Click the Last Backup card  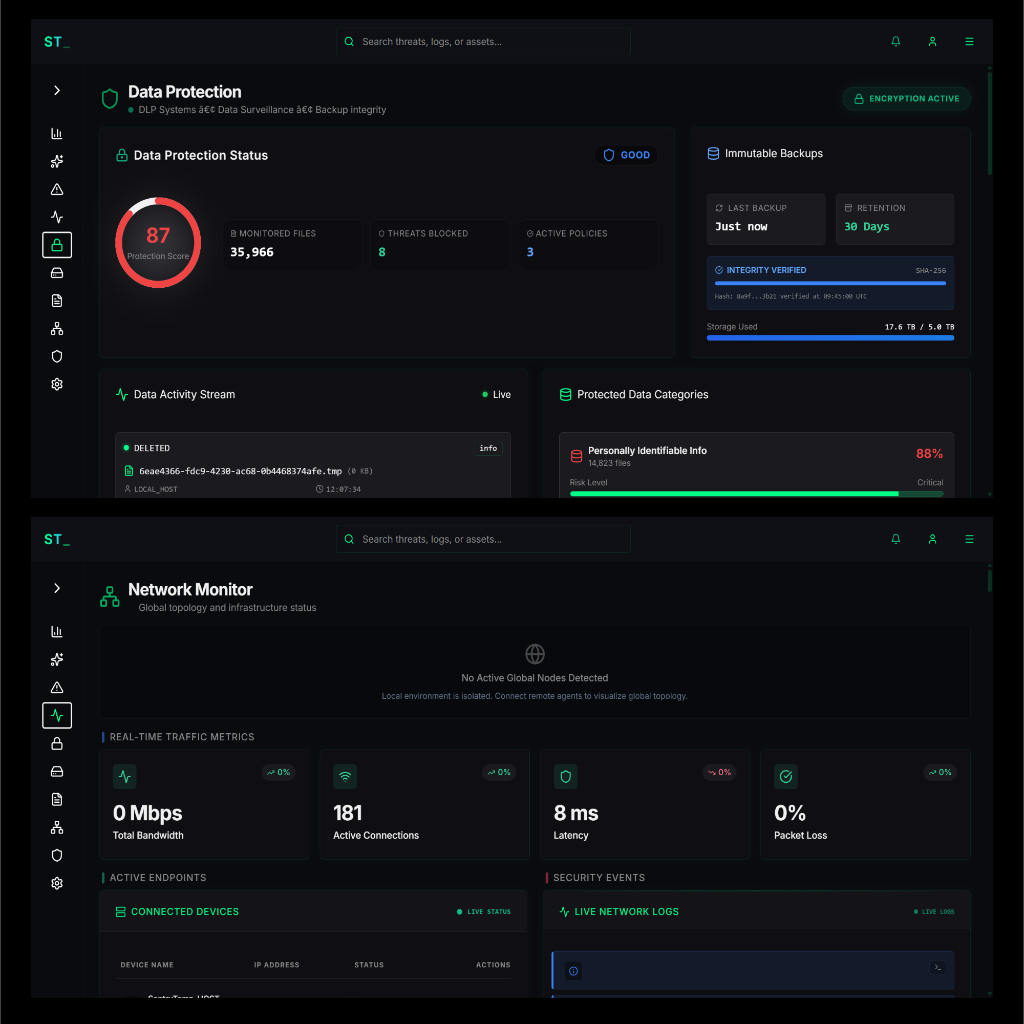766,219
